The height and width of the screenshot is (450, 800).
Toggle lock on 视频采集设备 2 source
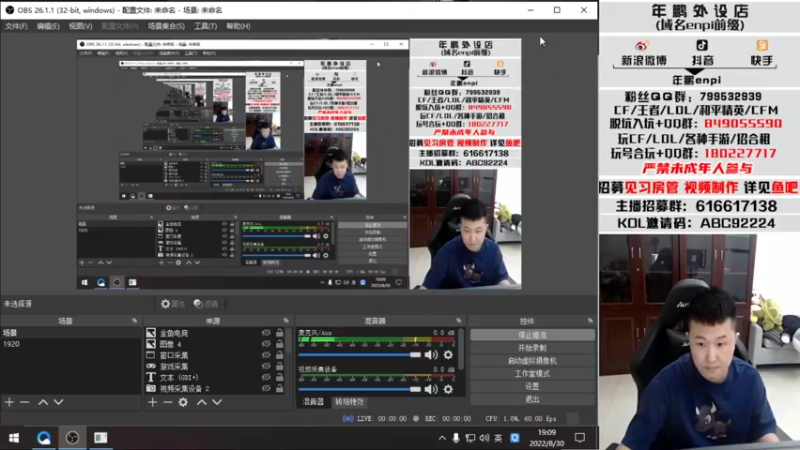(x=280, y=388)
